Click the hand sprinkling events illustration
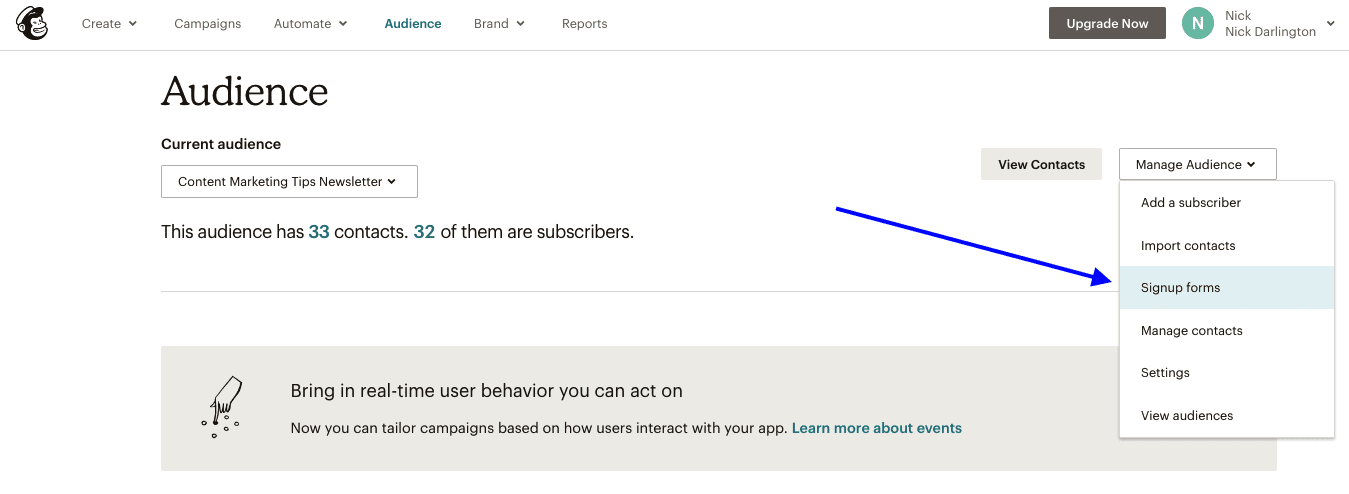The width and height of the screenshot is (1349, 494). pos(223,407)
